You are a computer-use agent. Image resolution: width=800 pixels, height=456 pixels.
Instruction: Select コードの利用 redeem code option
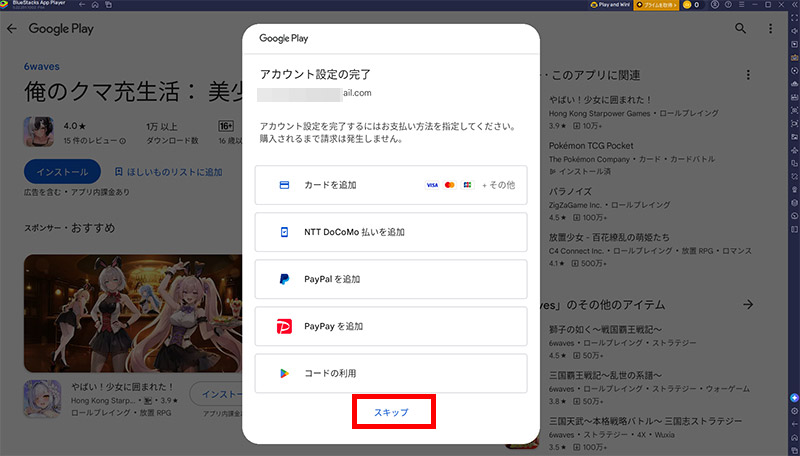(391, 373)
